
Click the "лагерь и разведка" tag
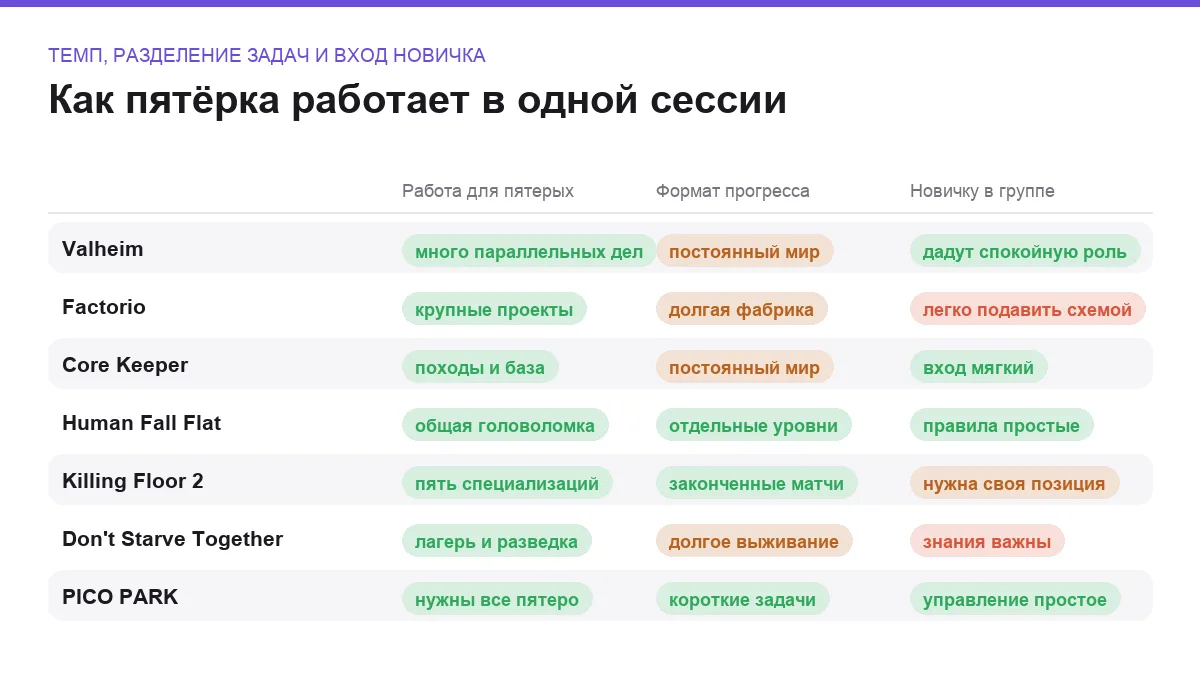pyautogui.click(x=497, y=541)
